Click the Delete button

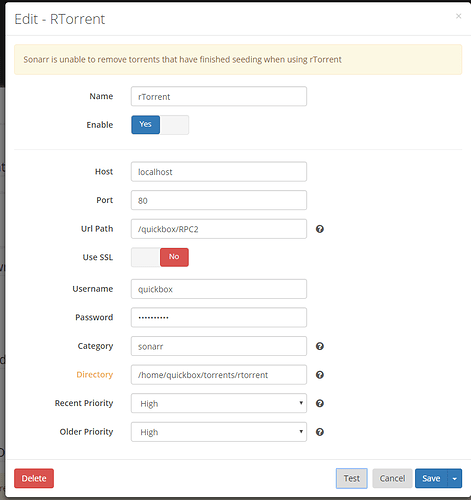(x=34, y=478)
